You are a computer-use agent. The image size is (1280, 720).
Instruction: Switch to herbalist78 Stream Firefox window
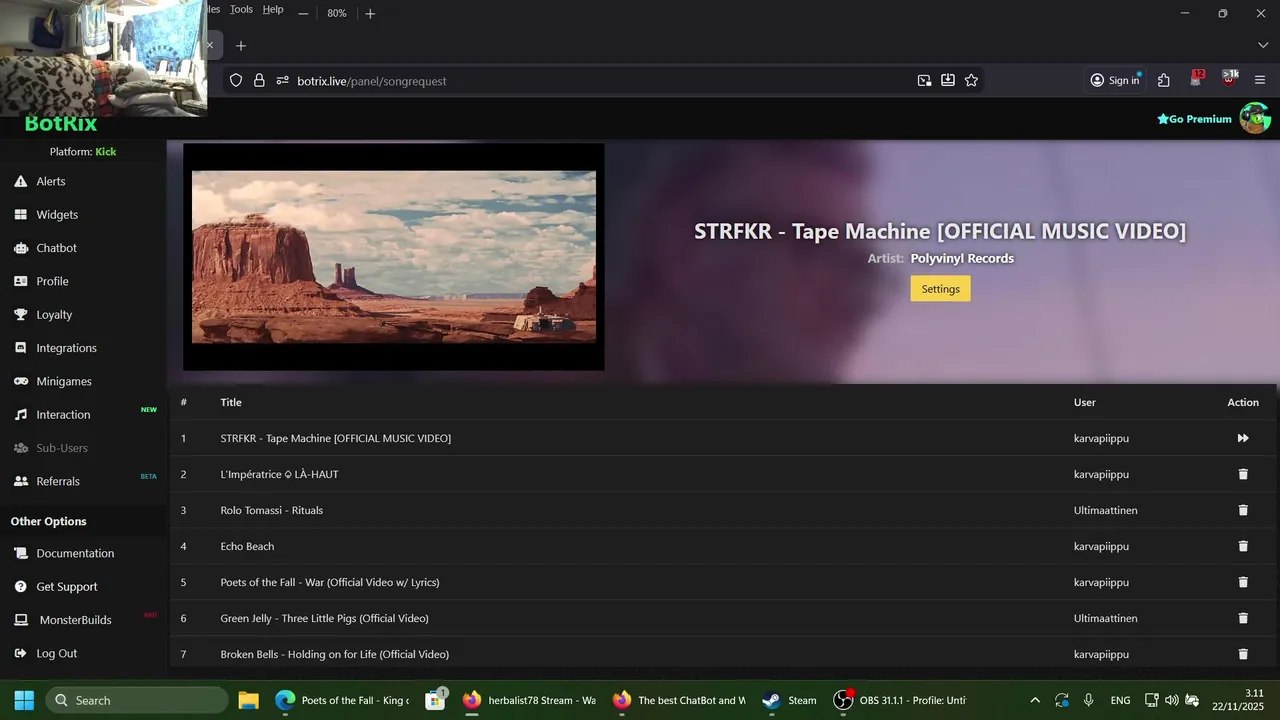tap(529, 700)
